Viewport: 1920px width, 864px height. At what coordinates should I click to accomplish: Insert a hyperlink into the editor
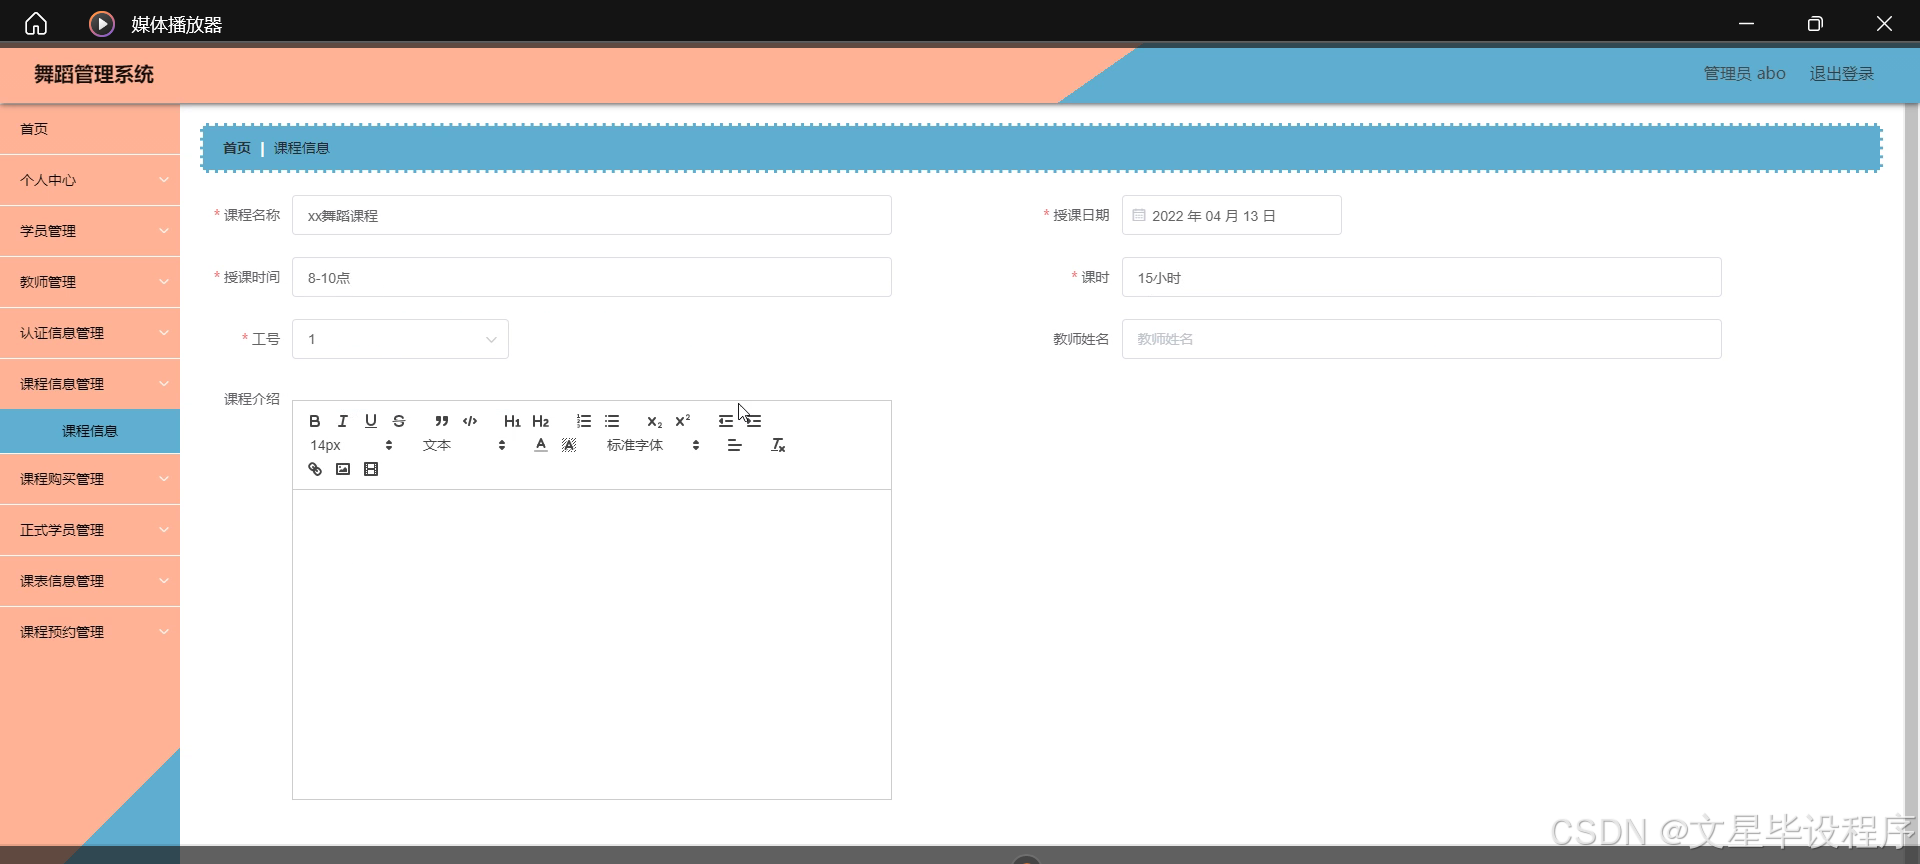(x=315, y=469)
